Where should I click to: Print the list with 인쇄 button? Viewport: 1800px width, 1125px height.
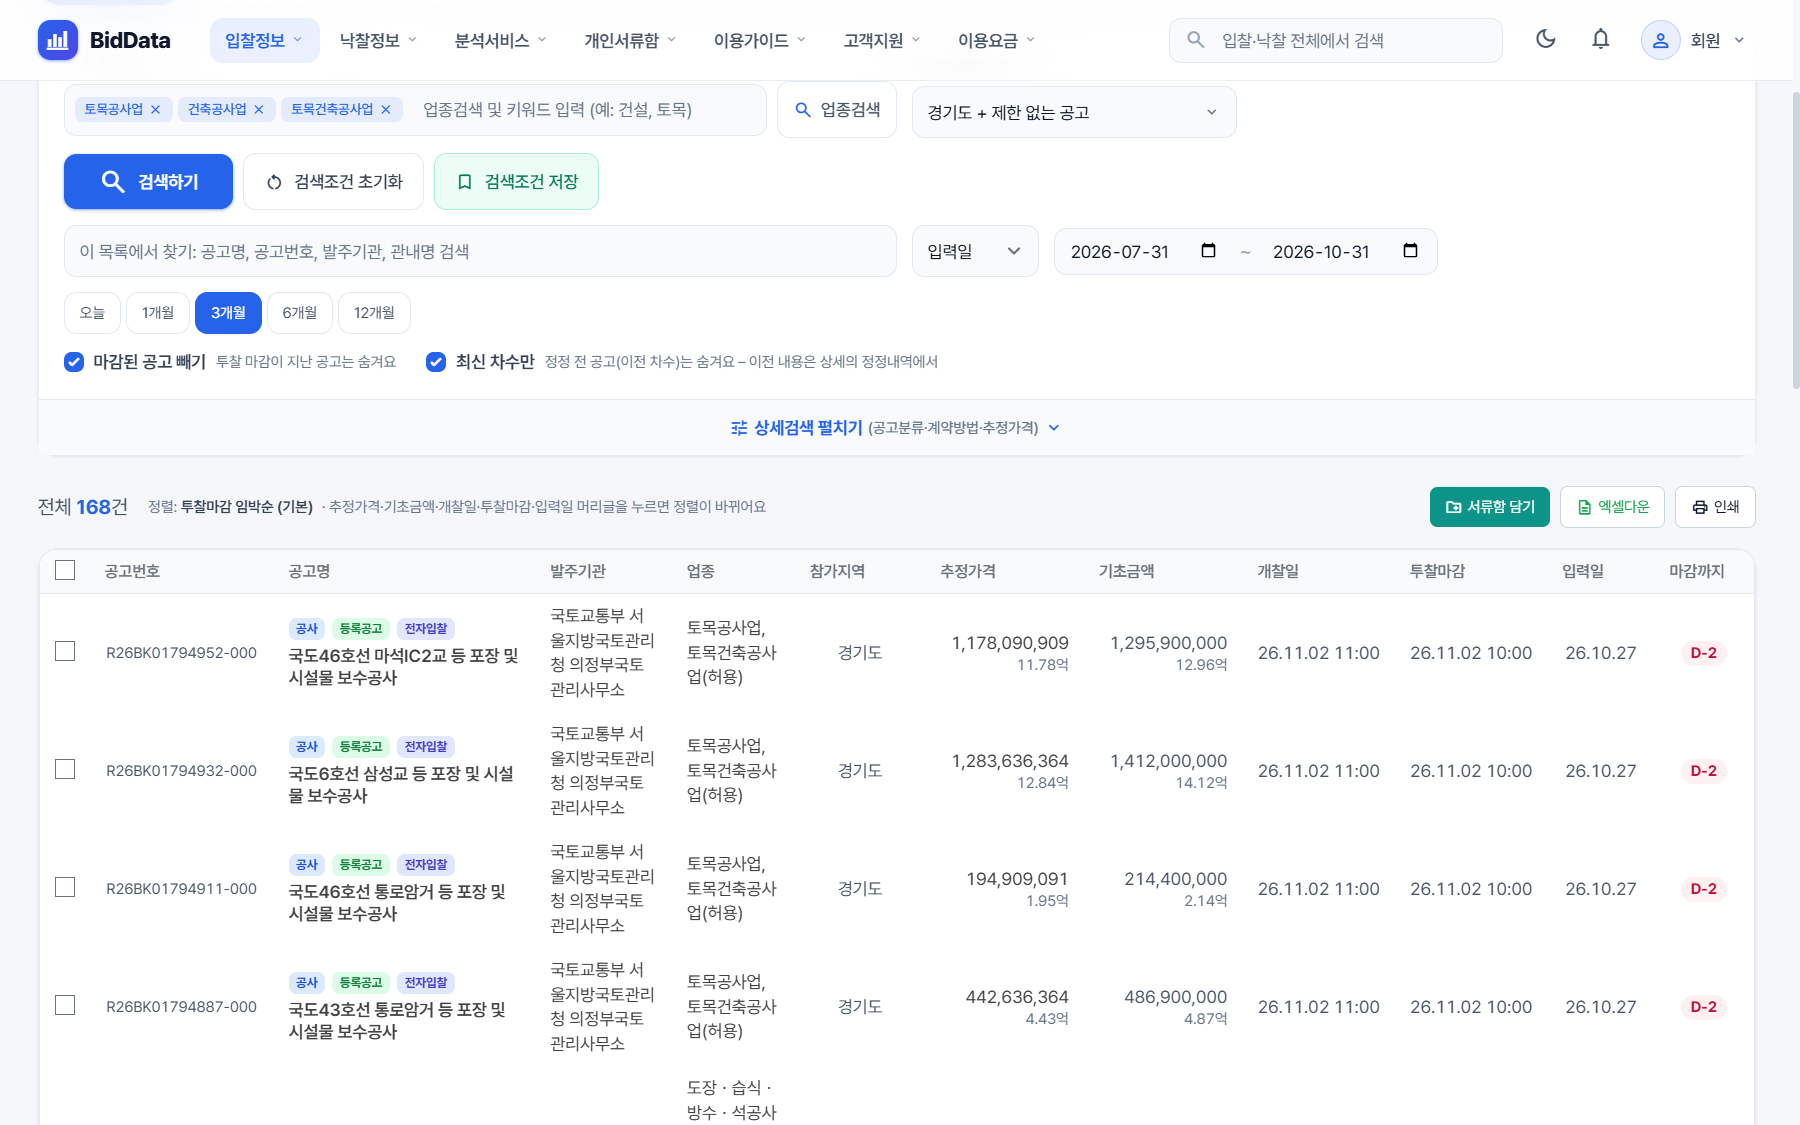(x=1715, y=507)
